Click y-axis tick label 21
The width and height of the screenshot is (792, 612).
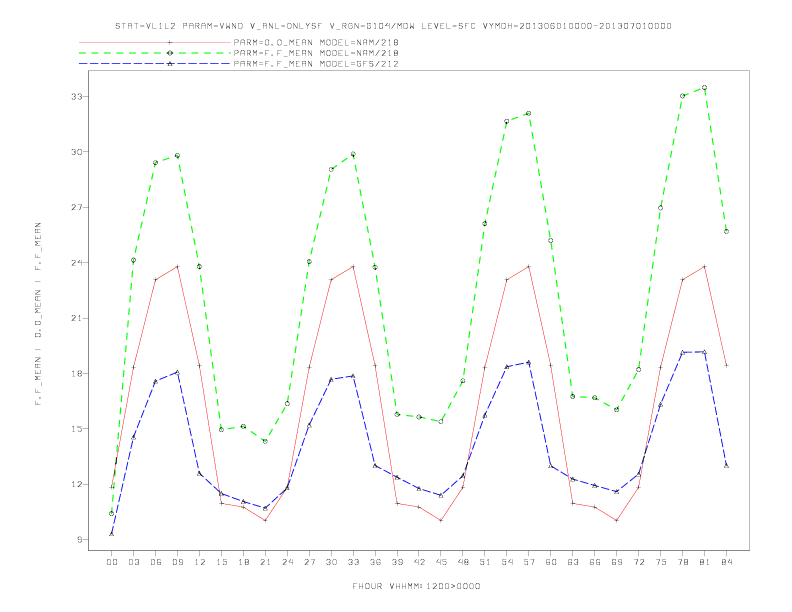(77, 318)
